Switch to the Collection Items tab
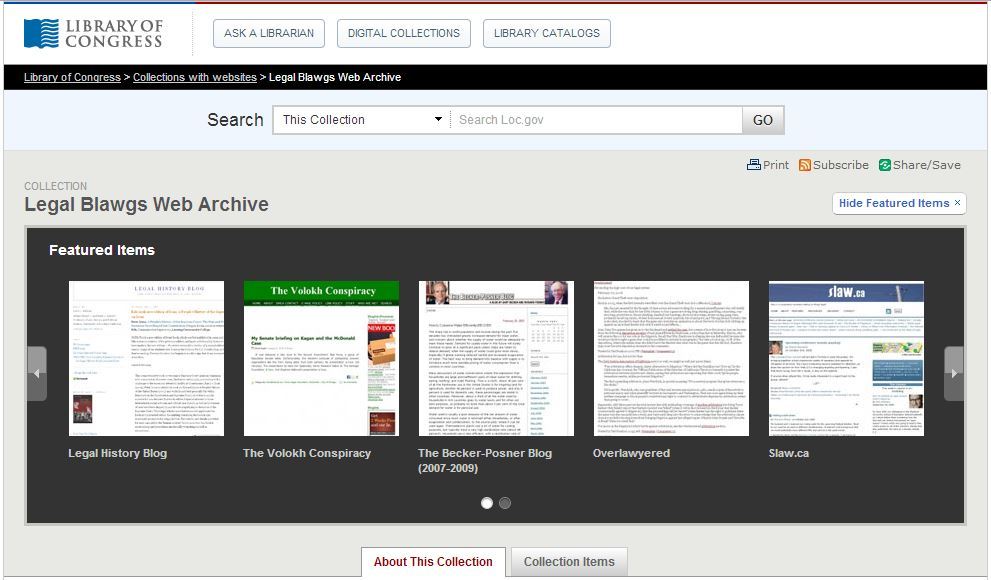This screenshot has height=580, width=991. pyautogui.click(x=569, y=562)
